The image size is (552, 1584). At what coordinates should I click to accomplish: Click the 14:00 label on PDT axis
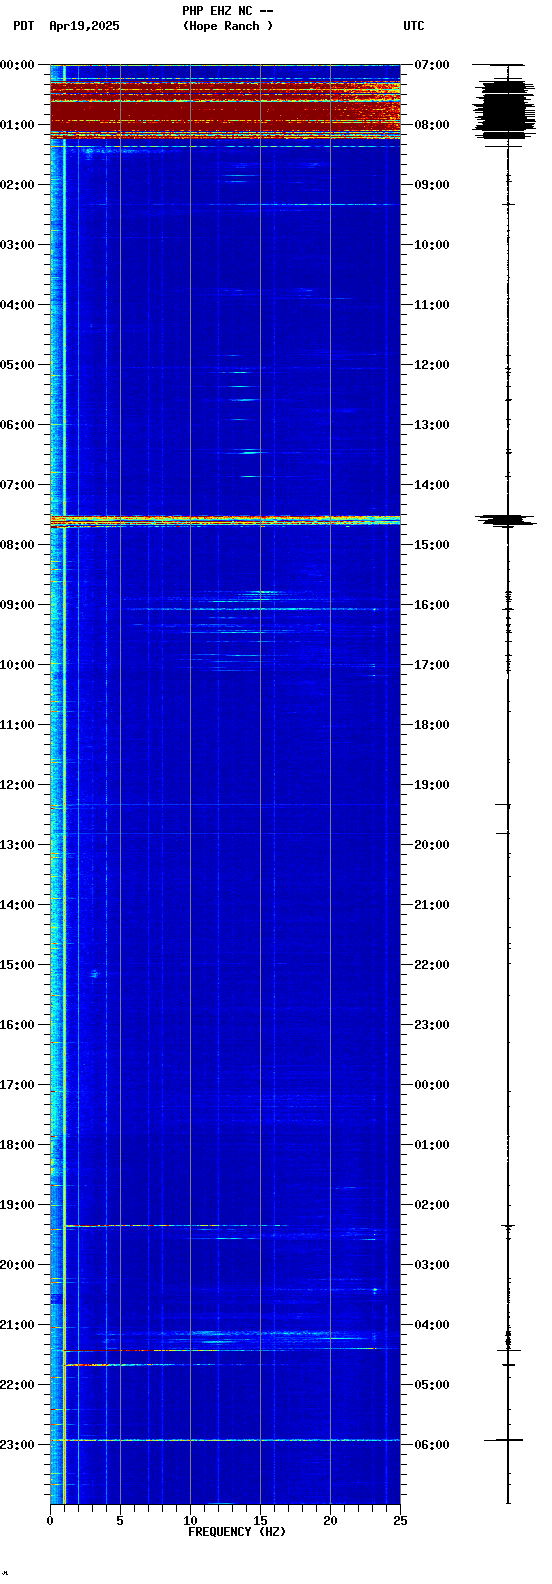(x=18, y=905)
